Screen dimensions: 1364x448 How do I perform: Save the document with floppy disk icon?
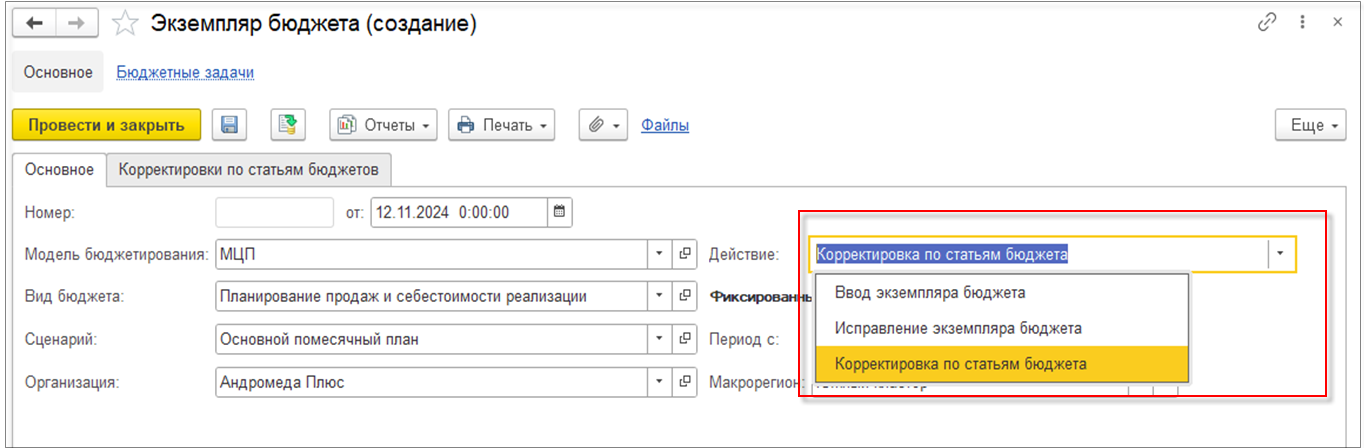(229, 125)
